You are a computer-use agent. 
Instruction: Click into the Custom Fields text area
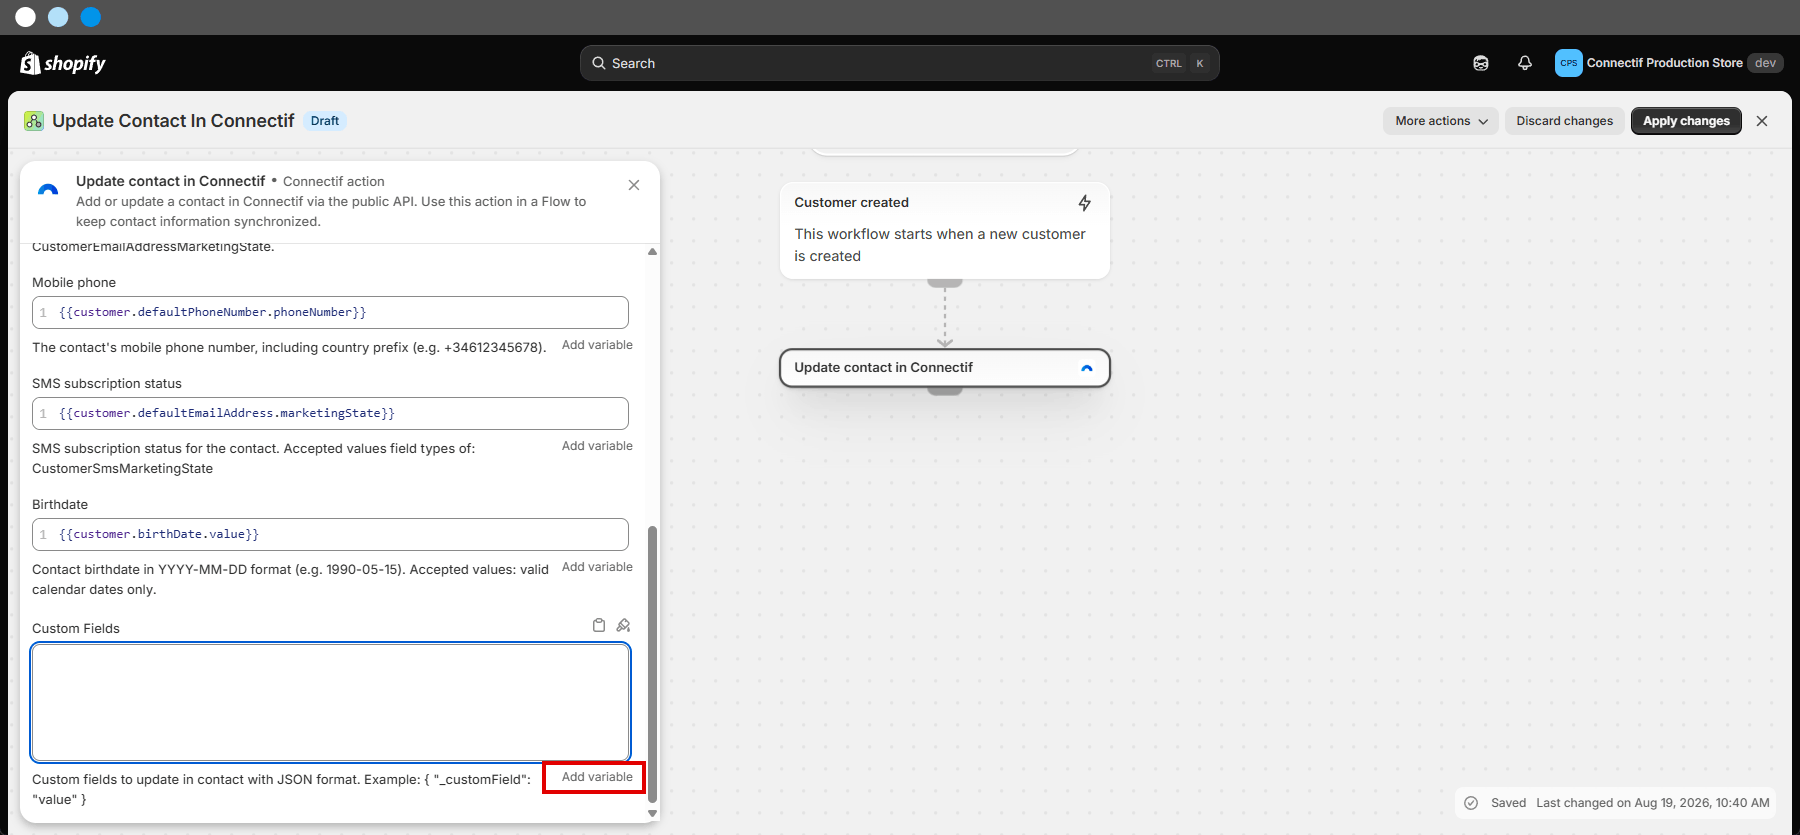(330, 702)
